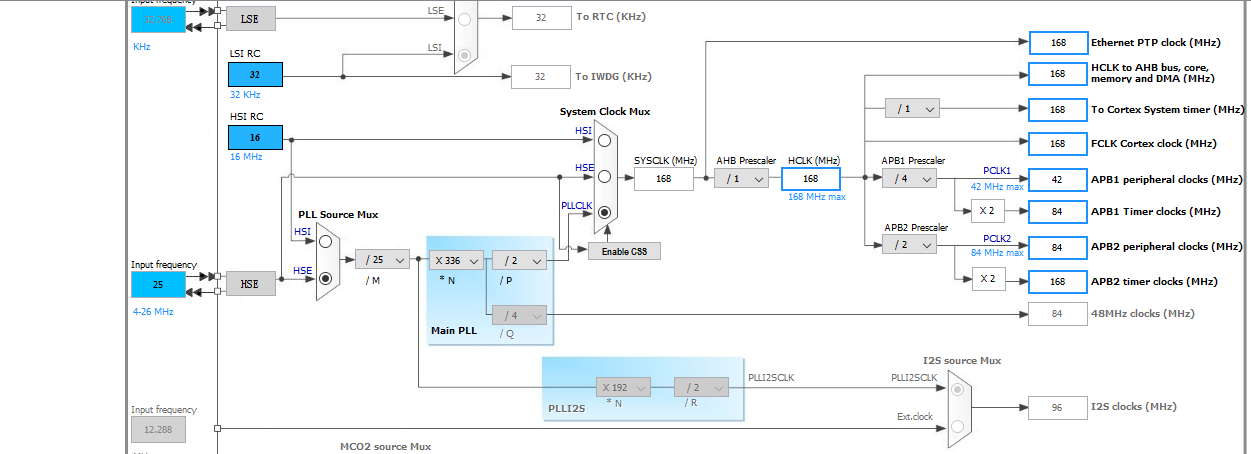The image size is (1251, 454).
Task: Click the To RTC (KHz) value box
Action: click(x=540, y=17)
